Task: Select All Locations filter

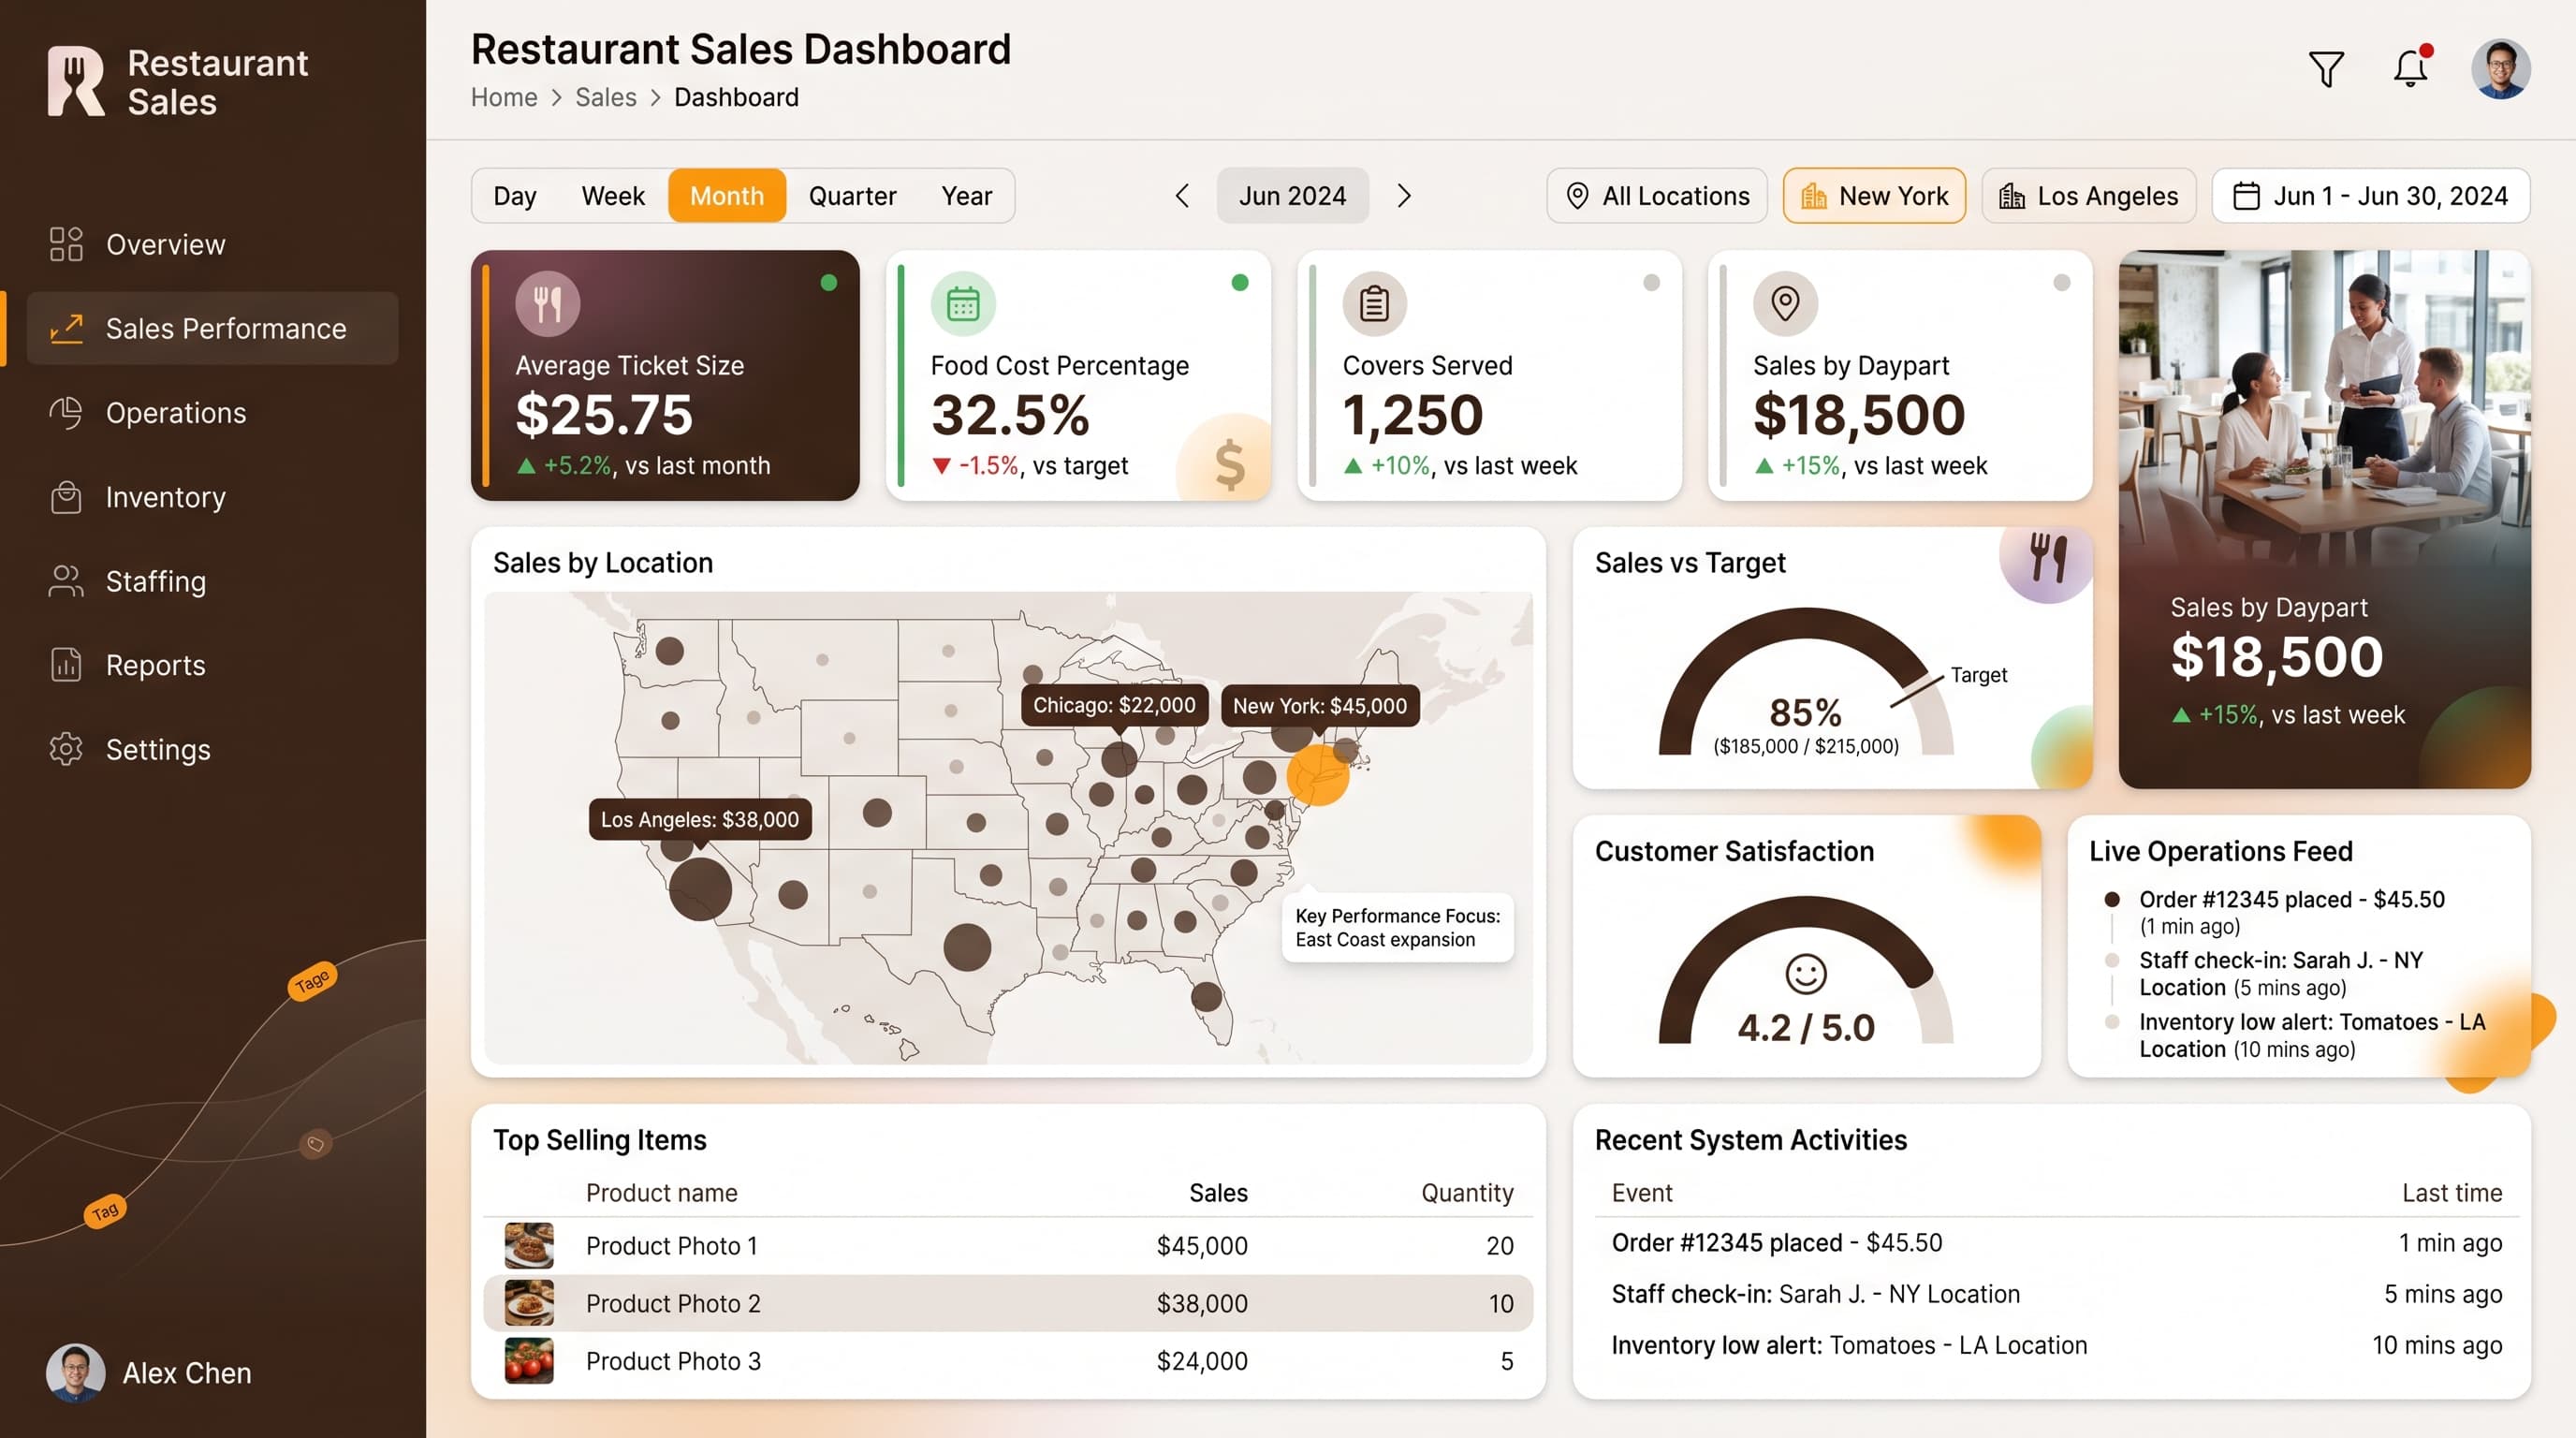Action: 1656,196
